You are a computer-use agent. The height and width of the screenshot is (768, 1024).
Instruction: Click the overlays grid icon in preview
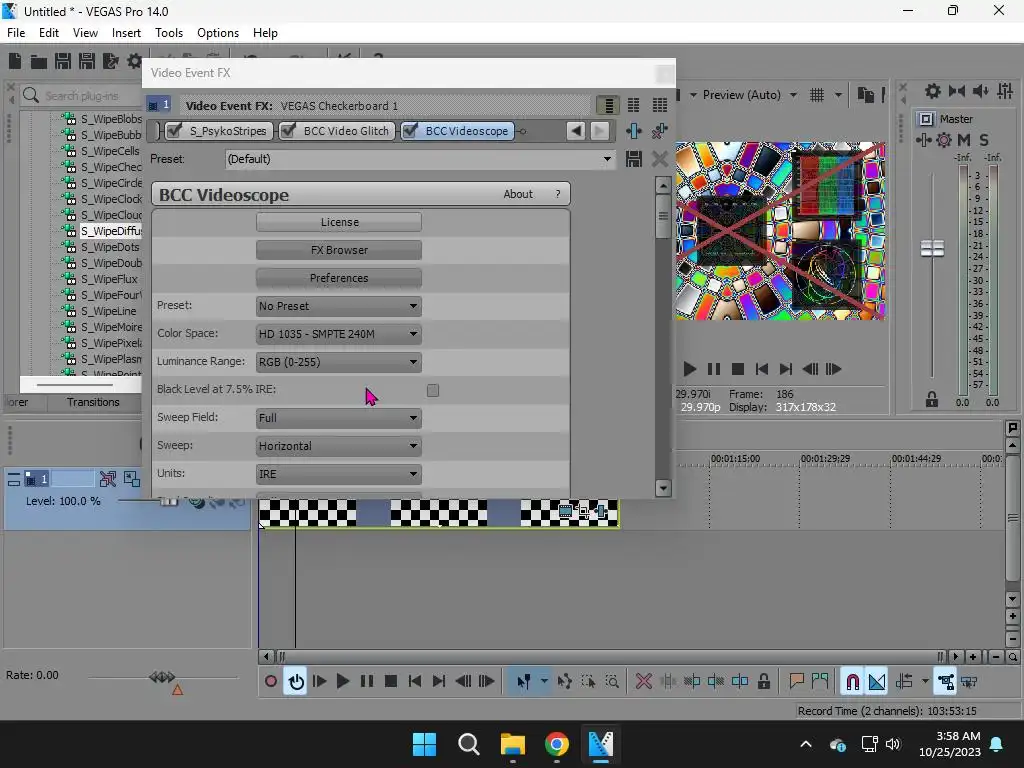817,95
